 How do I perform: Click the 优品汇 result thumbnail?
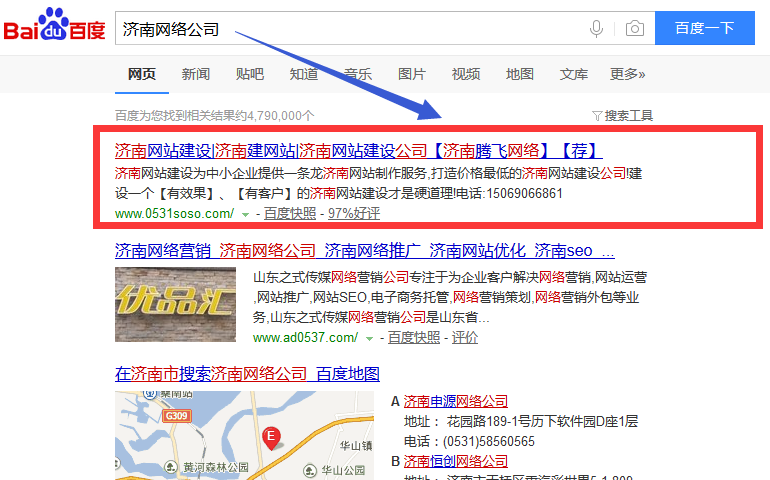click(x=175, y=304)
